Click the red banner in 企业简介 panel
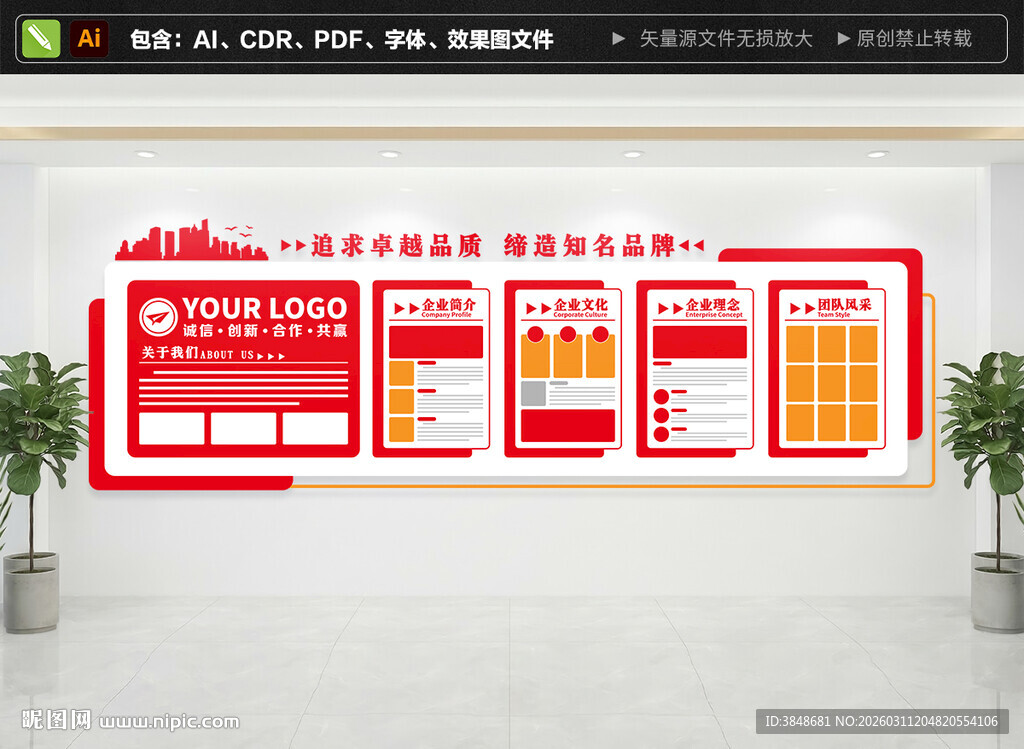Viewport: 1024px width, 749px height. tap(436, 342)
